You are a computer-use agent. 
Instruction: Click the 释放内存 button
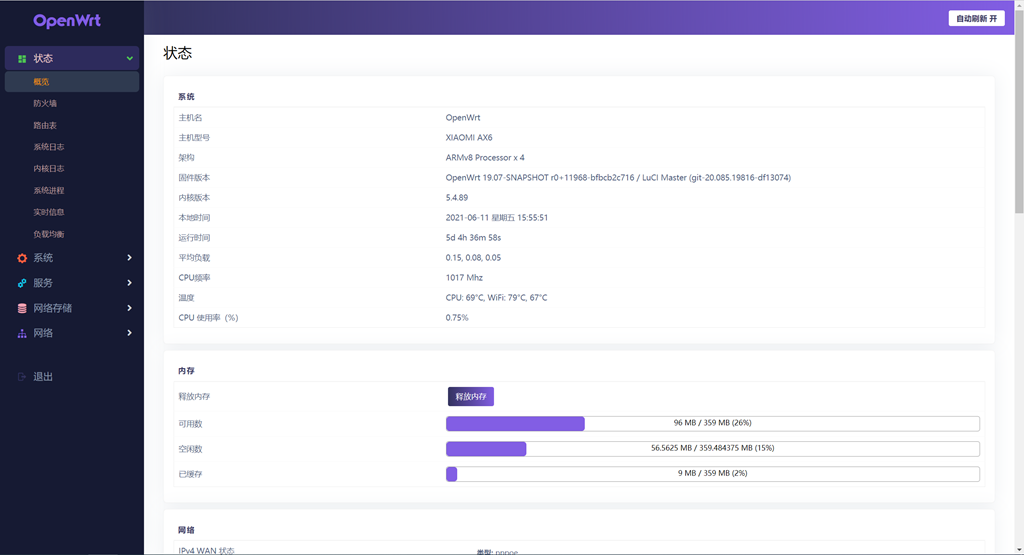pos(471,396)
